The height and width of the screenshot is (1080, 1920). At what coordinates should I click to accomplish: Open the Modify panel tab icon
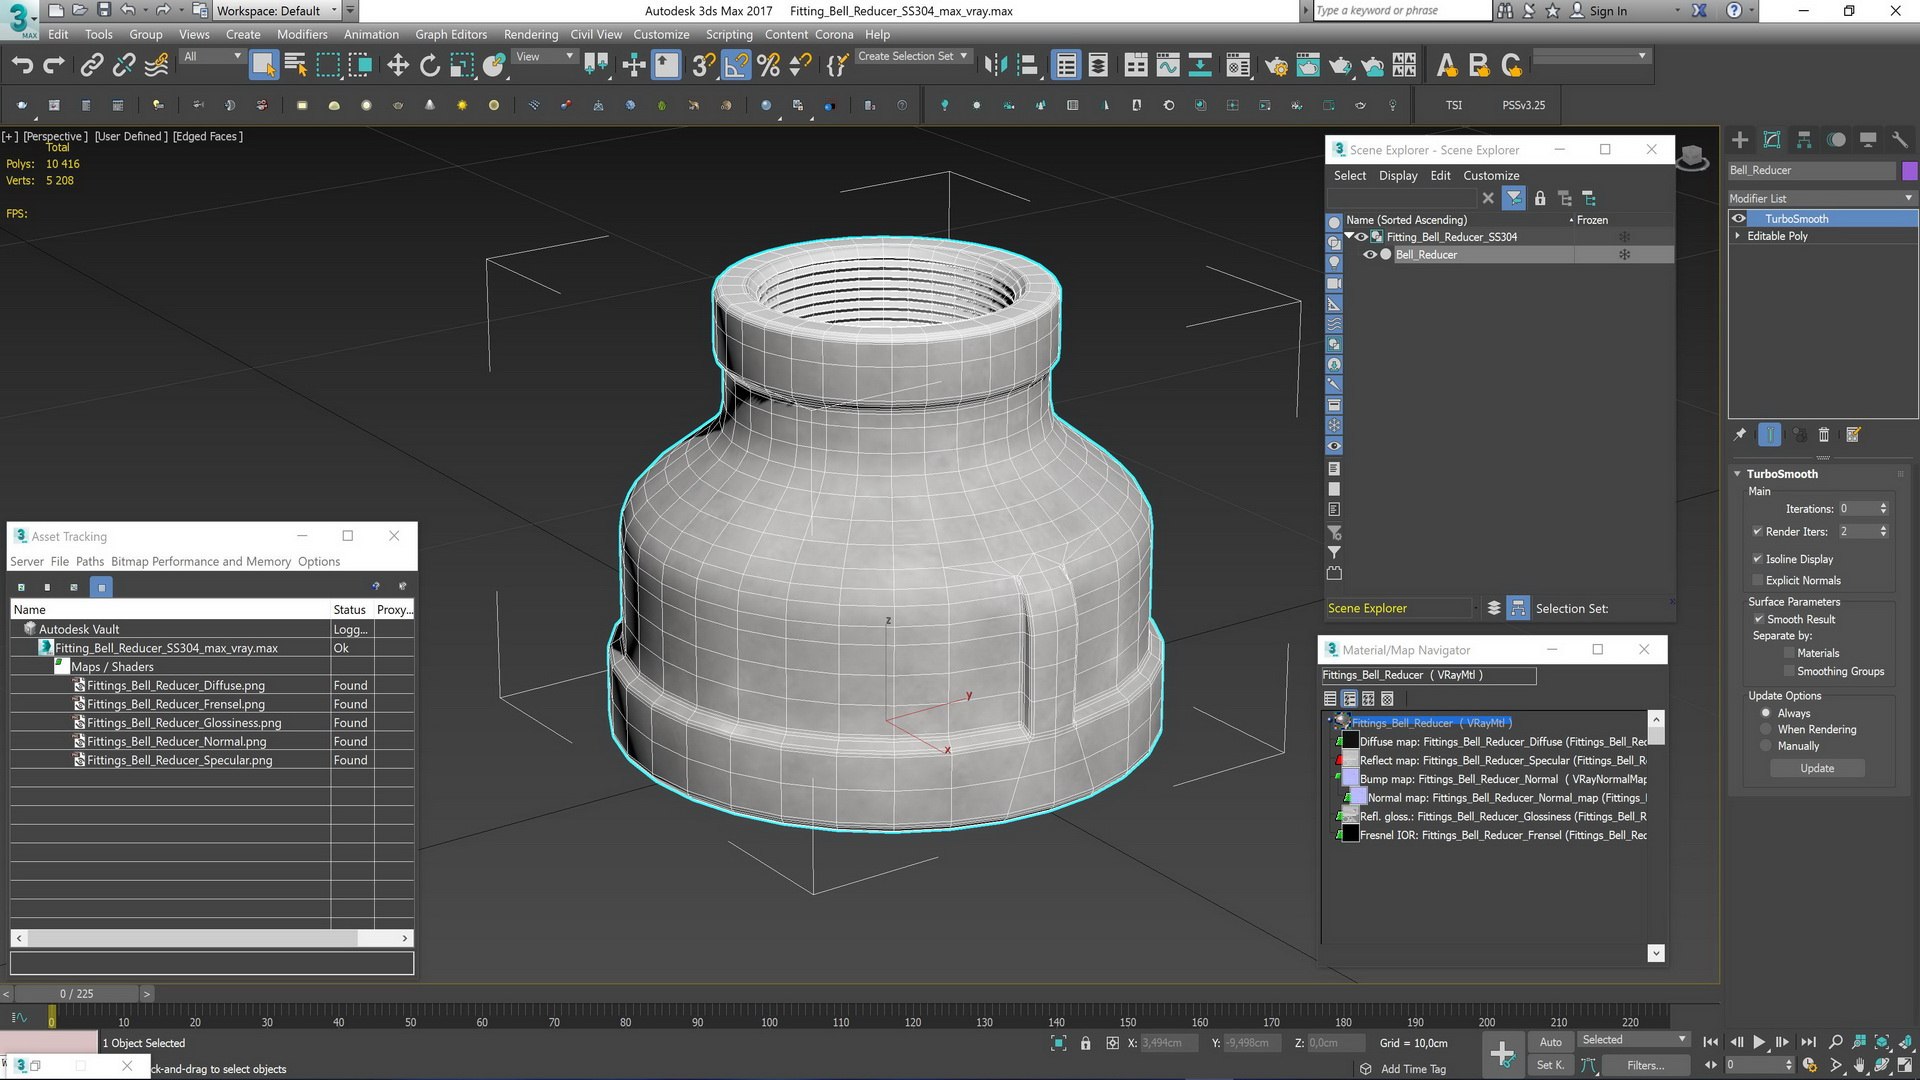[x=1772, y=140]
